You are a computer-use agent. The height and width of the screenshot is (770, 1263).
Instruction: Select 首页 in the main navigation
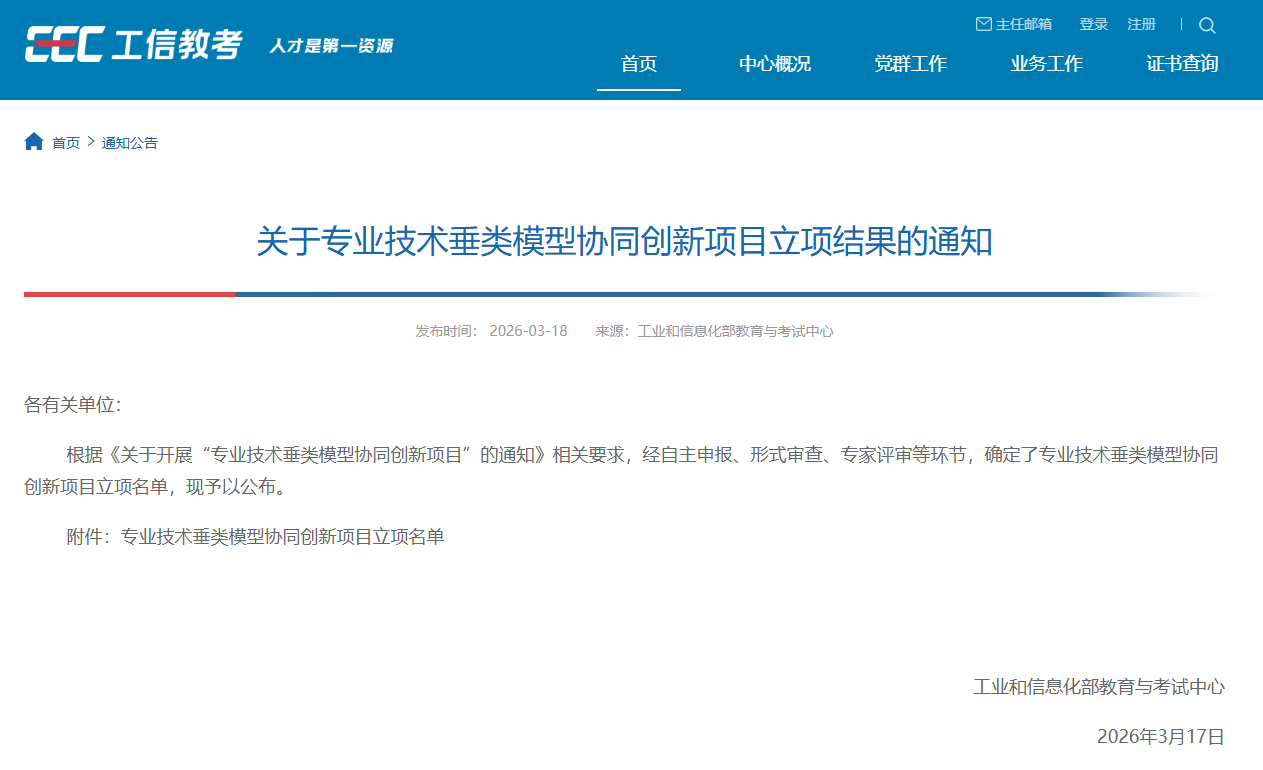click(x=639, y=64)
